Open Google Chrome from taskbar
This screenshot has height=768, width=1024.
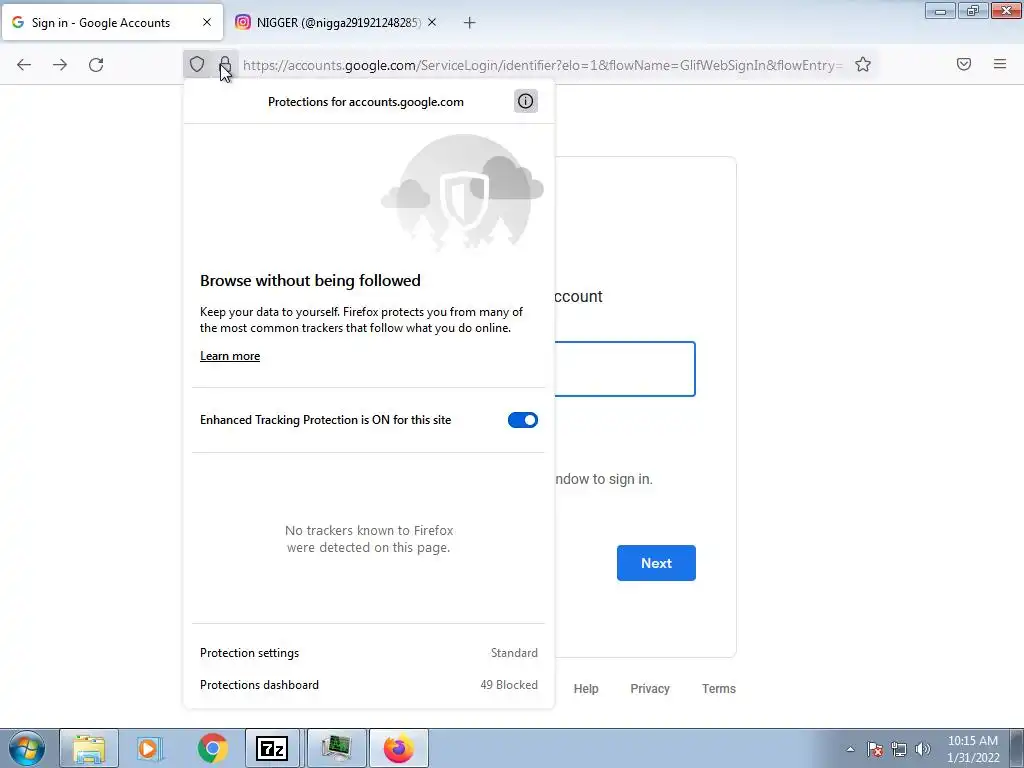click(212, 748)
